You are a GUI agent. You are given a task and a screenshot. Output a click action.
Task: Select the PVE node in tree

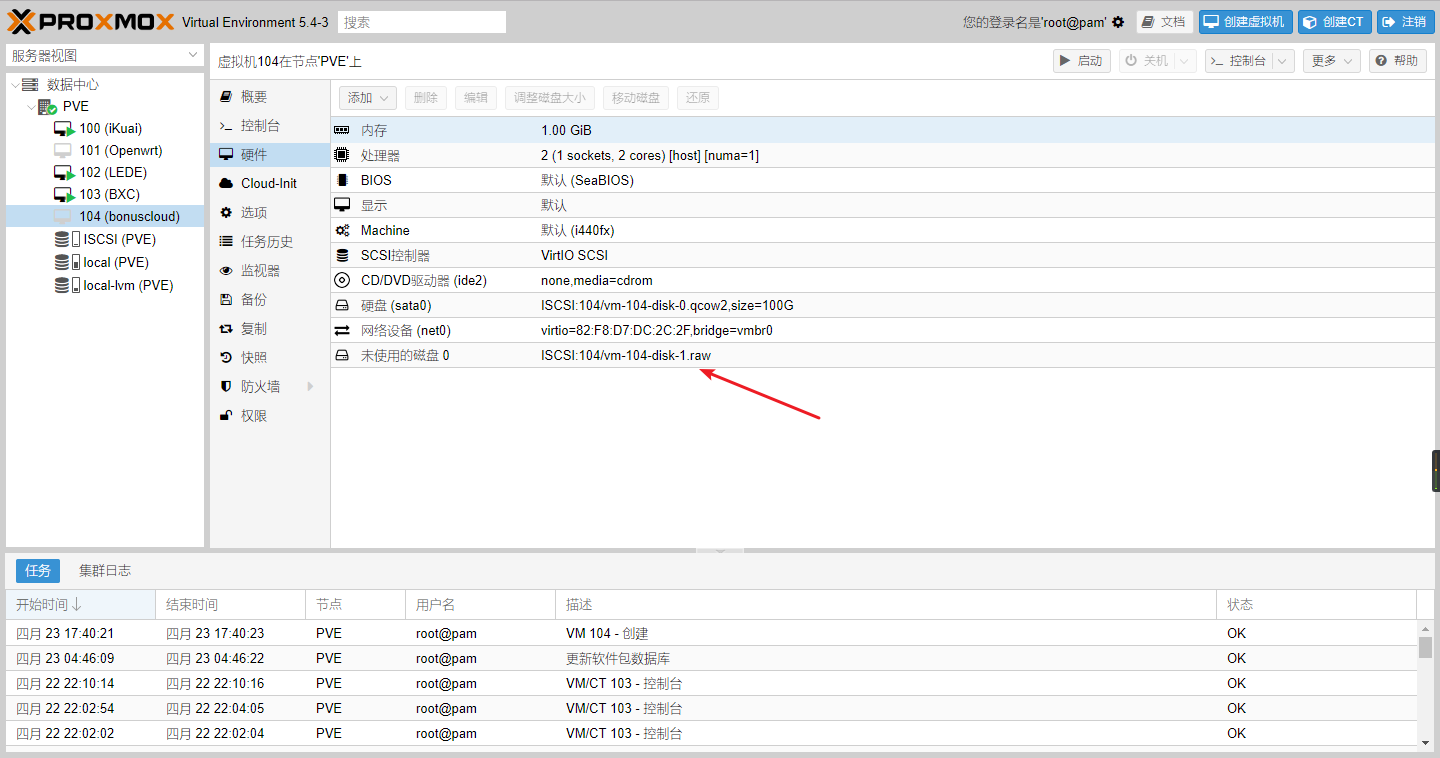coord(76,107)
